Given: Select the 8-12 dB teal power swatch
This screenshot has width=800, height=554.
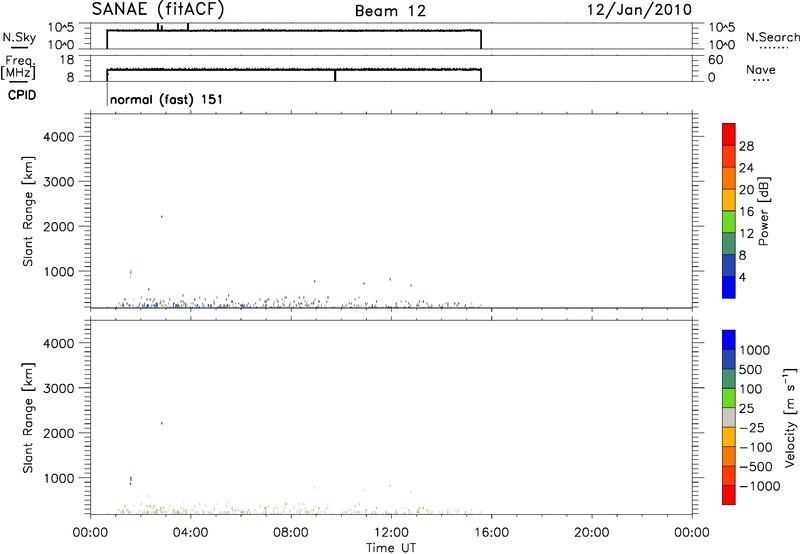Looking at the screenshot, I should point(729,243).
